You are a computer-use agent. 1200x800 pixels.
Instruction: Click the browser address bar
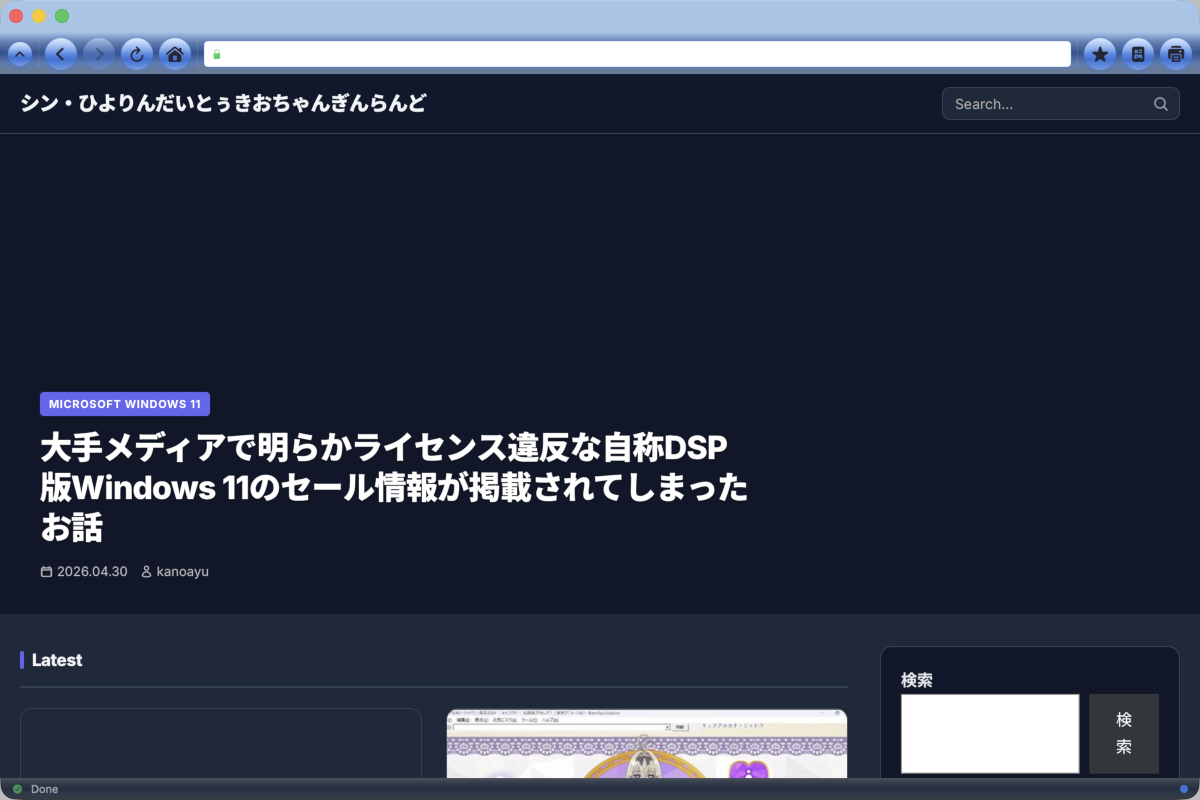[637, 54]
